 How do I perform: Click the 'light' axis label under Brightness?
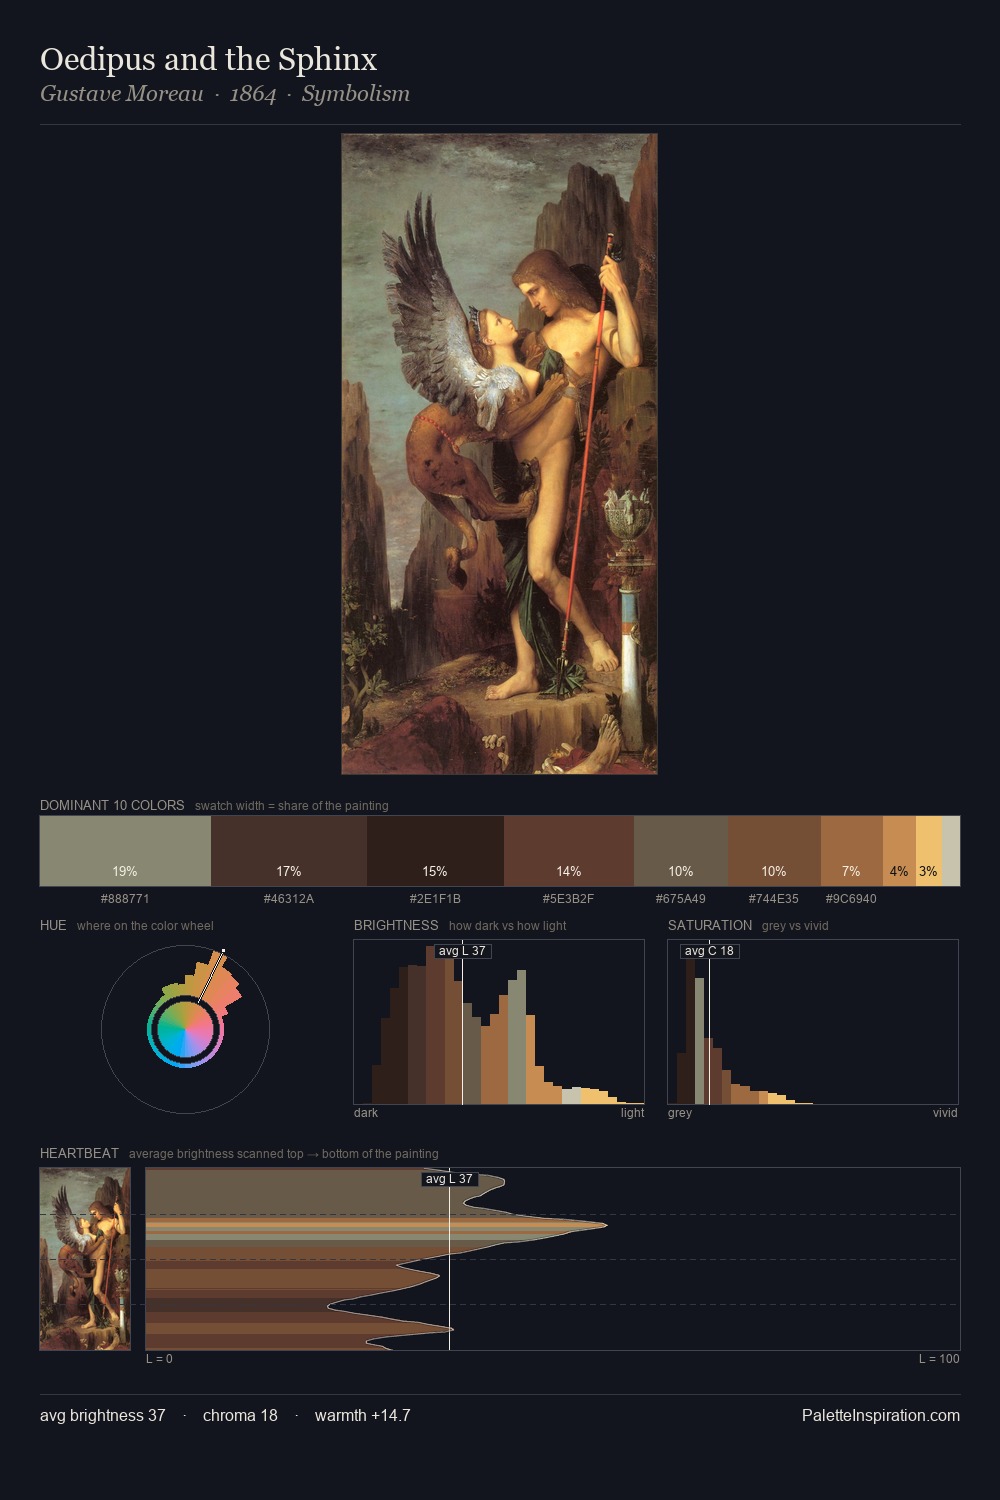pos(633,1113)
